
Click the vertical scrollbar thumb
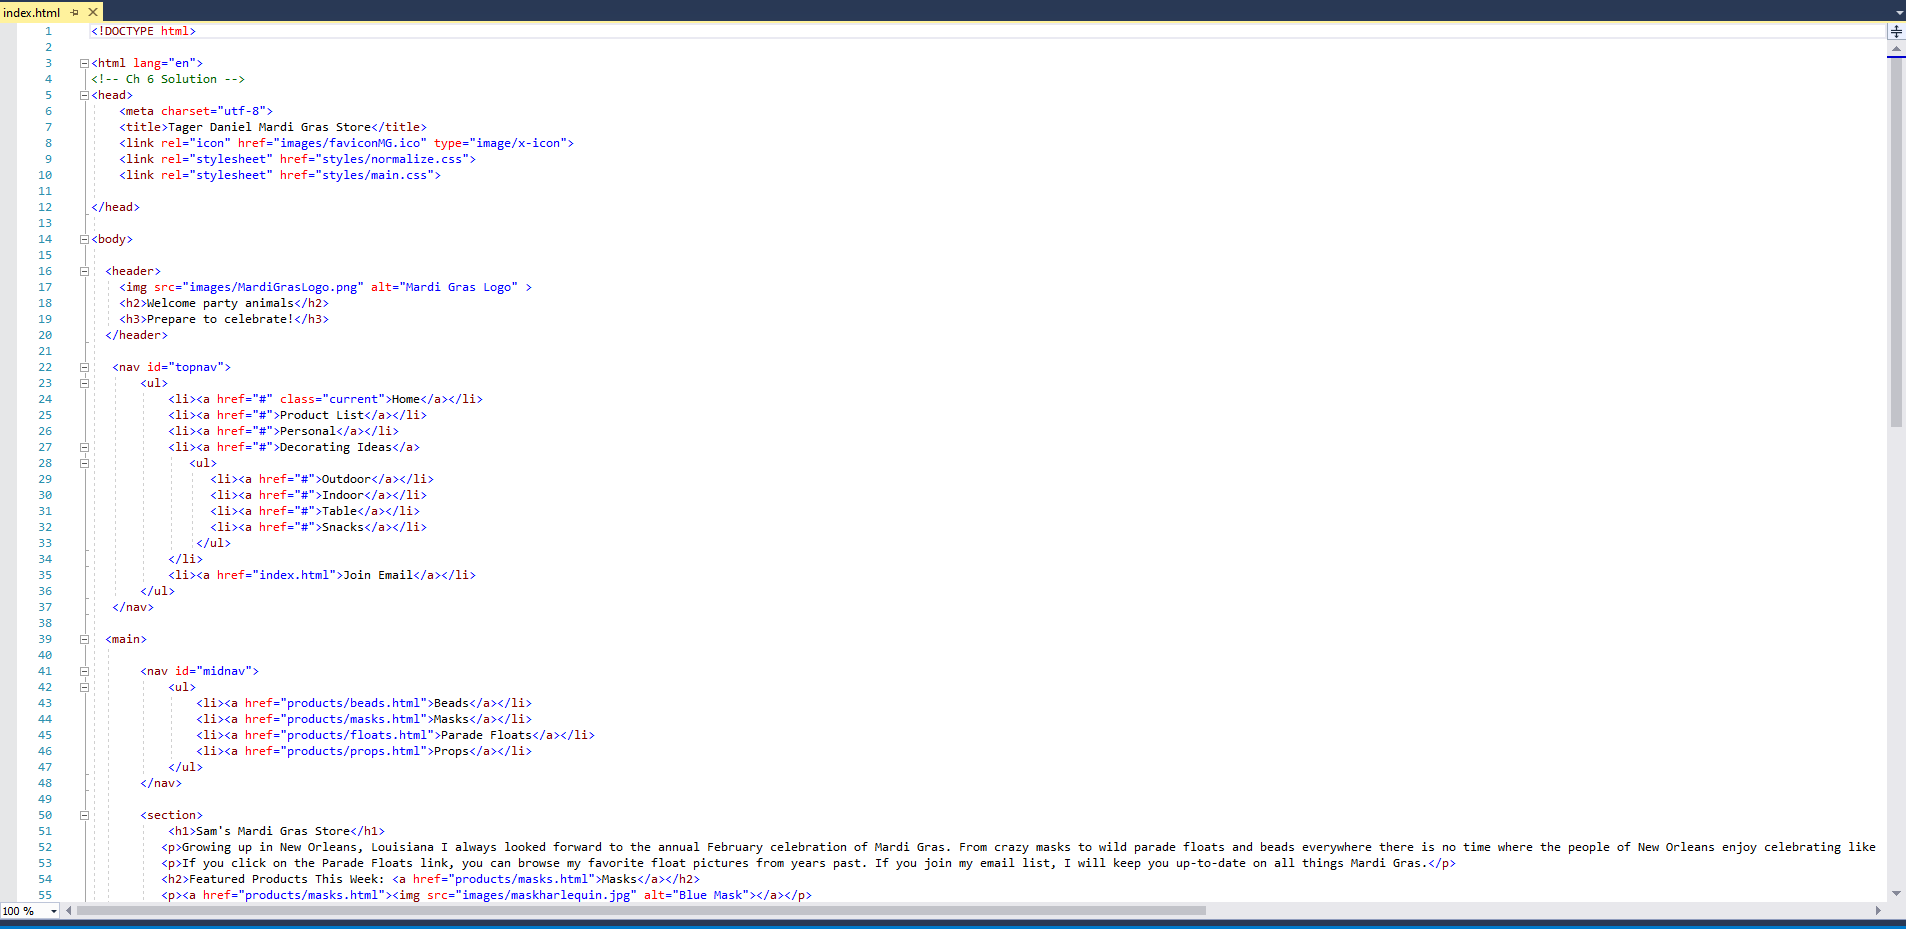1896,240
